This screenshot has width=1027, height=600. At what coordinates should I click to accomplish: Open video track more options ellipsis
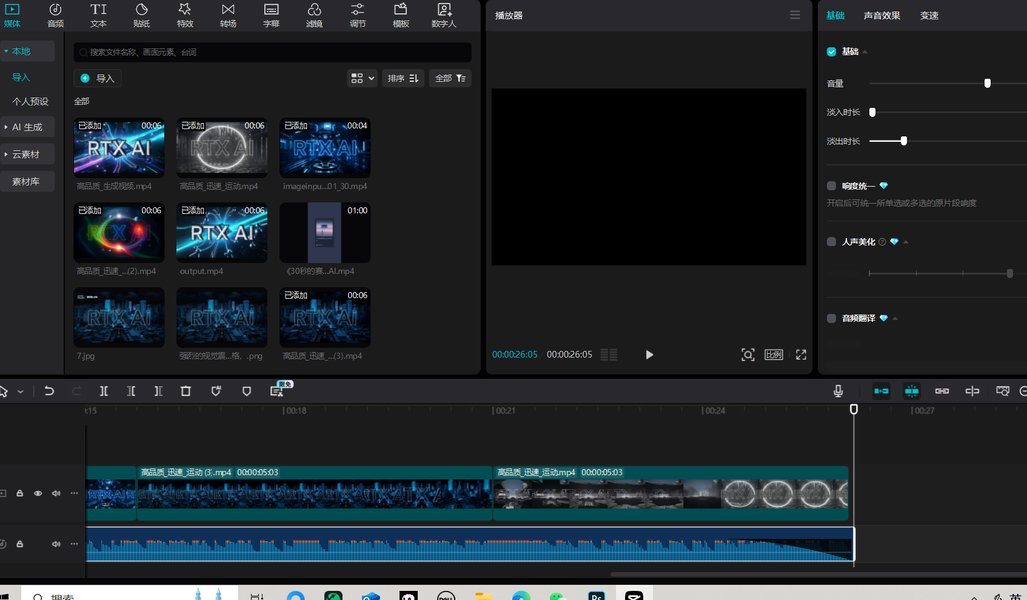74,493
